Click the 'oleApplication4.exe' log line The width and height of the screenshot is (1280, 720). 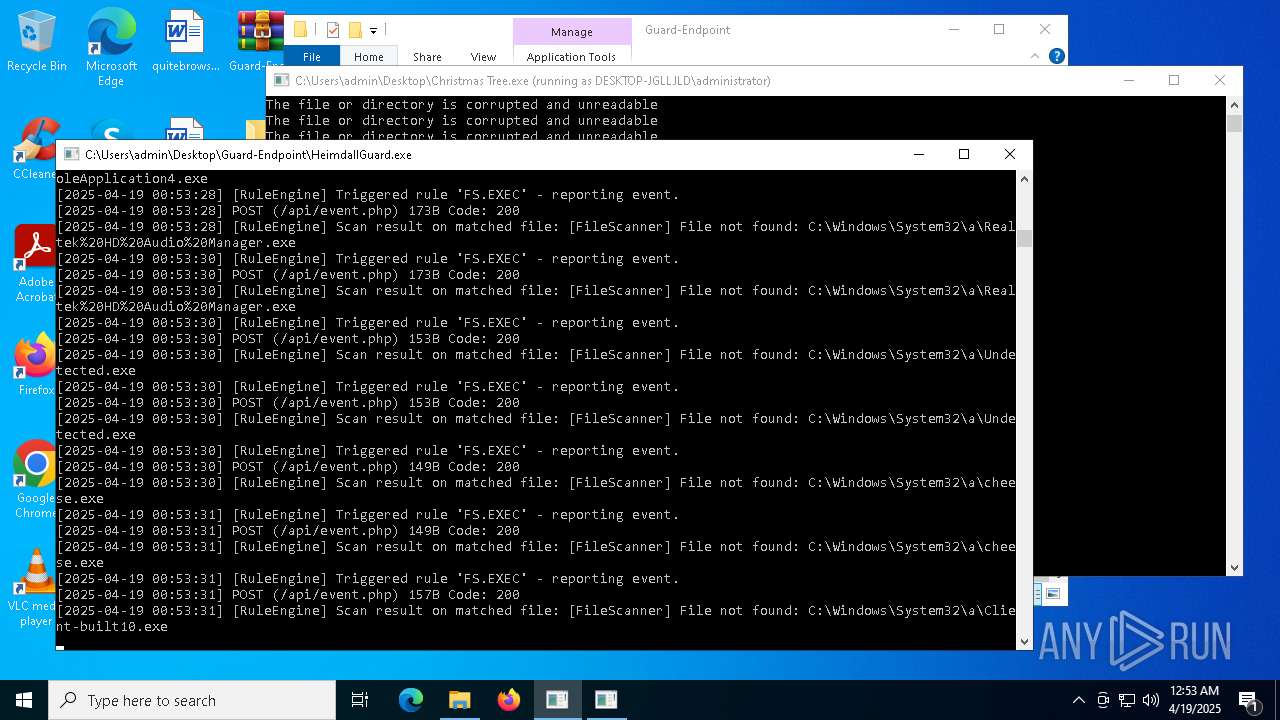pos(132,179)
